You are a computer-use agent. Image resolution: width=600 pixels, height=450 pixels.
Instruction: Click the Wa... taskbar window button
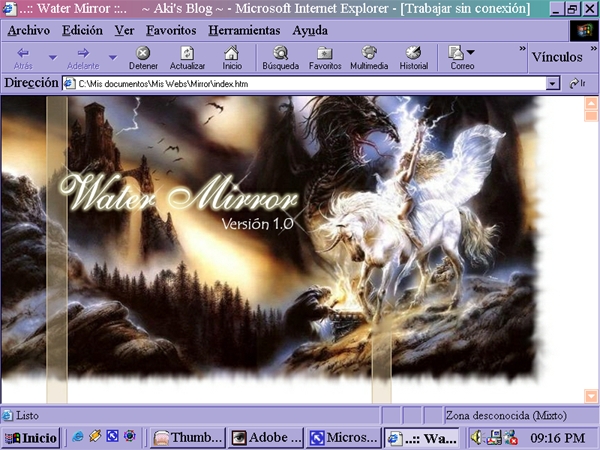pyautogui.click(x=422, y=438)
